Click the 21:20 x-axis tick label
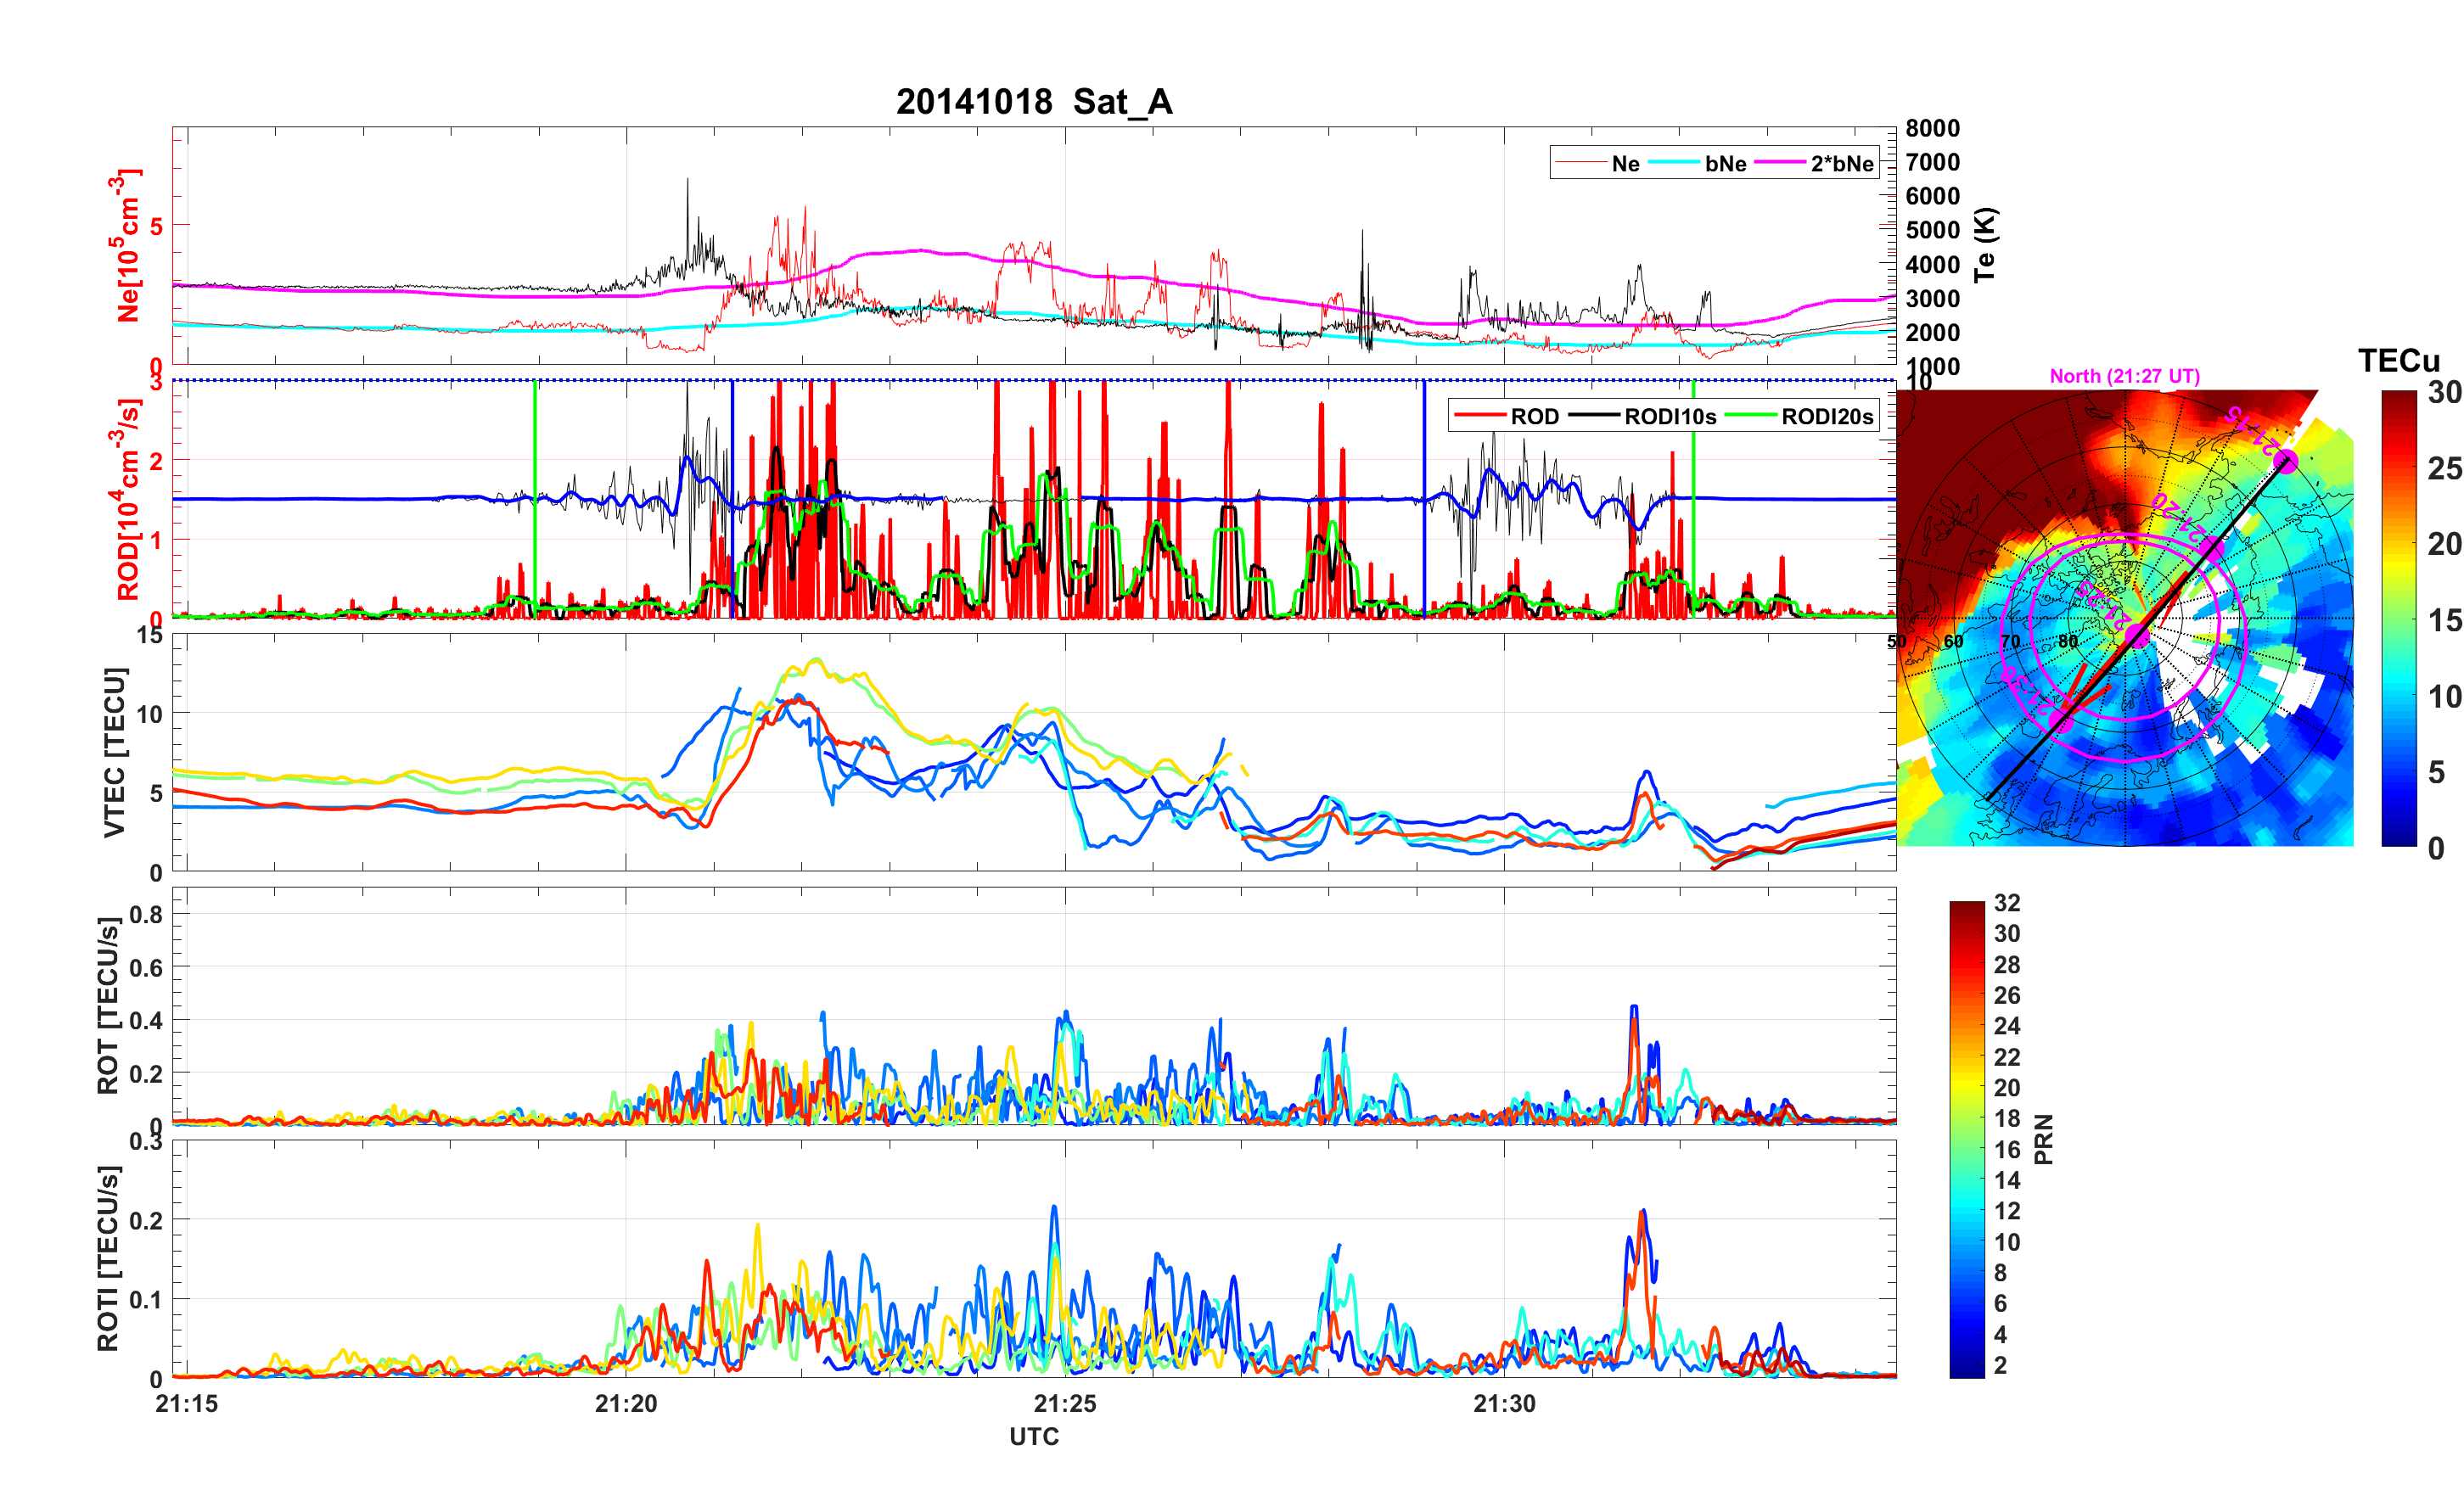Screen dimensions: 2464x1490 [x=626, y=1404]
